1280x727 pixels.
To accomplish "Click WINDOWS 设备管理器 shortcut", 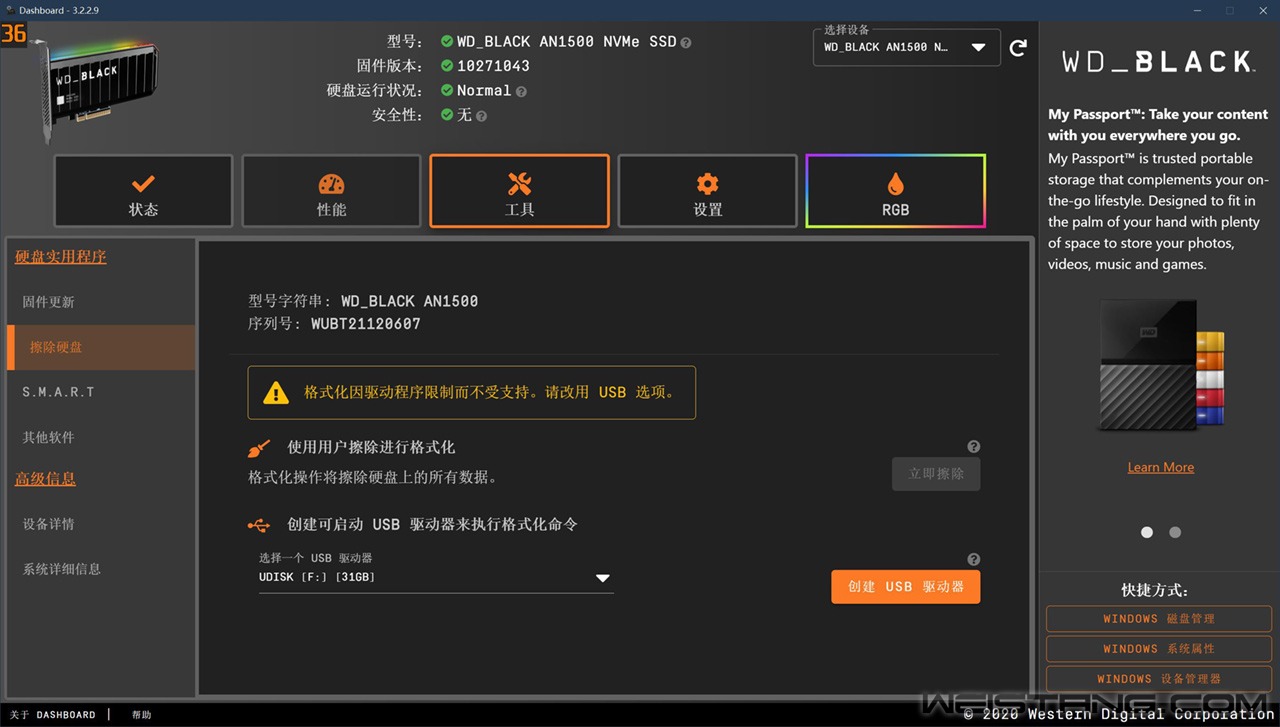I will tap(1159, 678).
